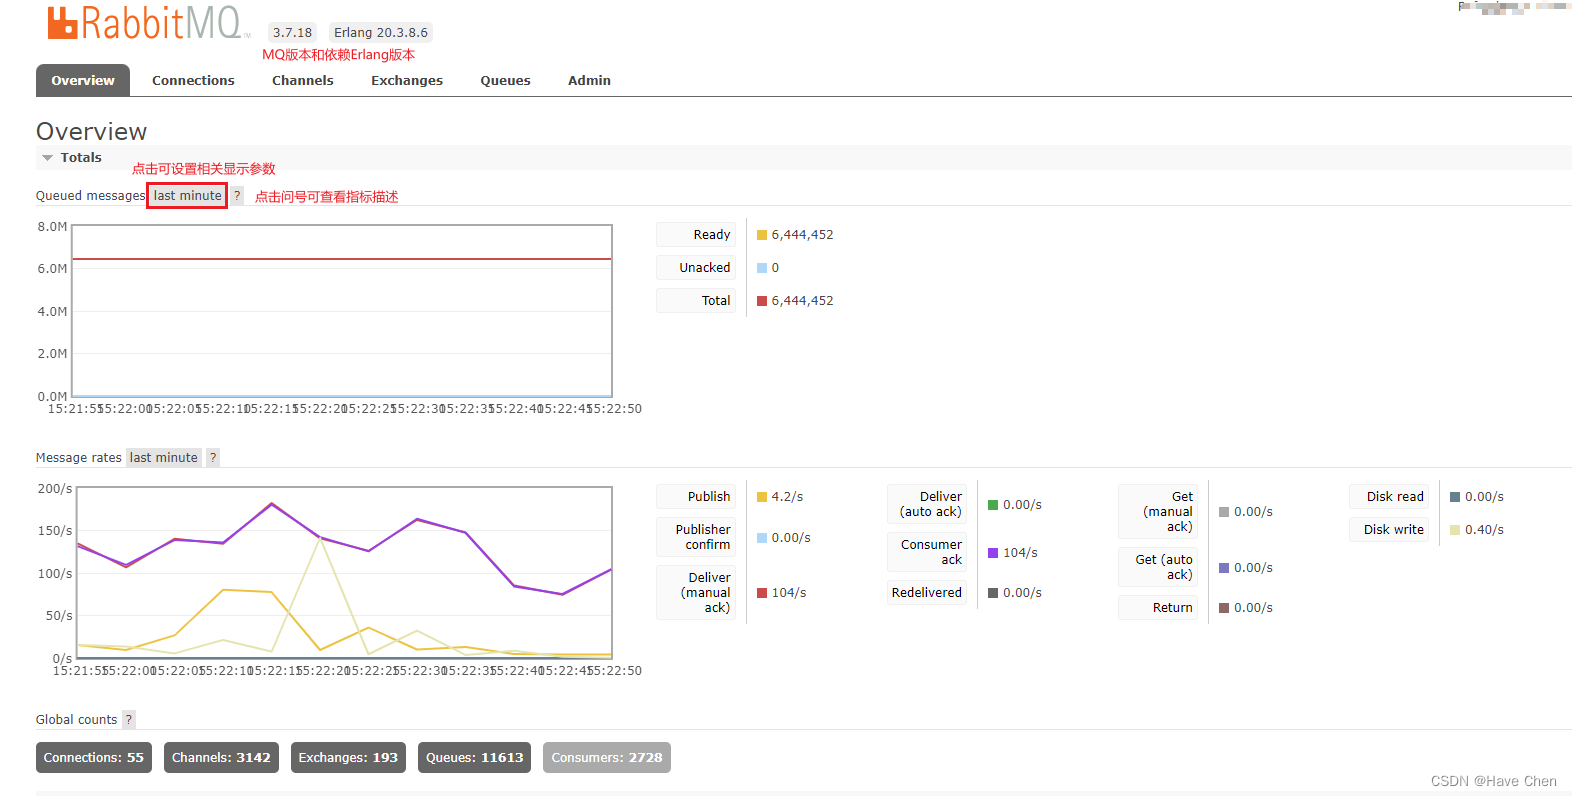This screenshot has width=1572, height=796.
Task: Toggle Disk write series
Action: [1389, 529]
